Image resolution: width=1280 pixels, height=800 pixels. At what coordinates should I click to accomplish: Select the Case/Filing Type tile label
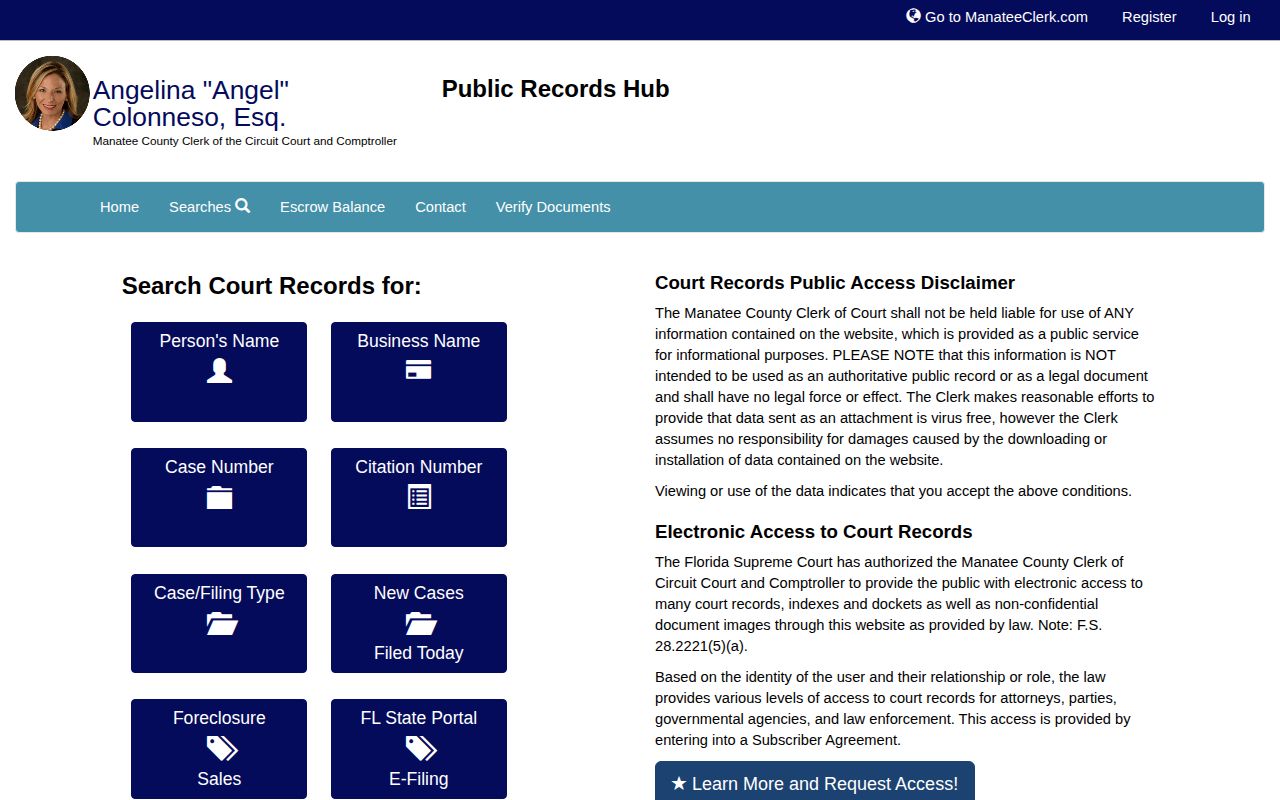(x=219, y=593)
